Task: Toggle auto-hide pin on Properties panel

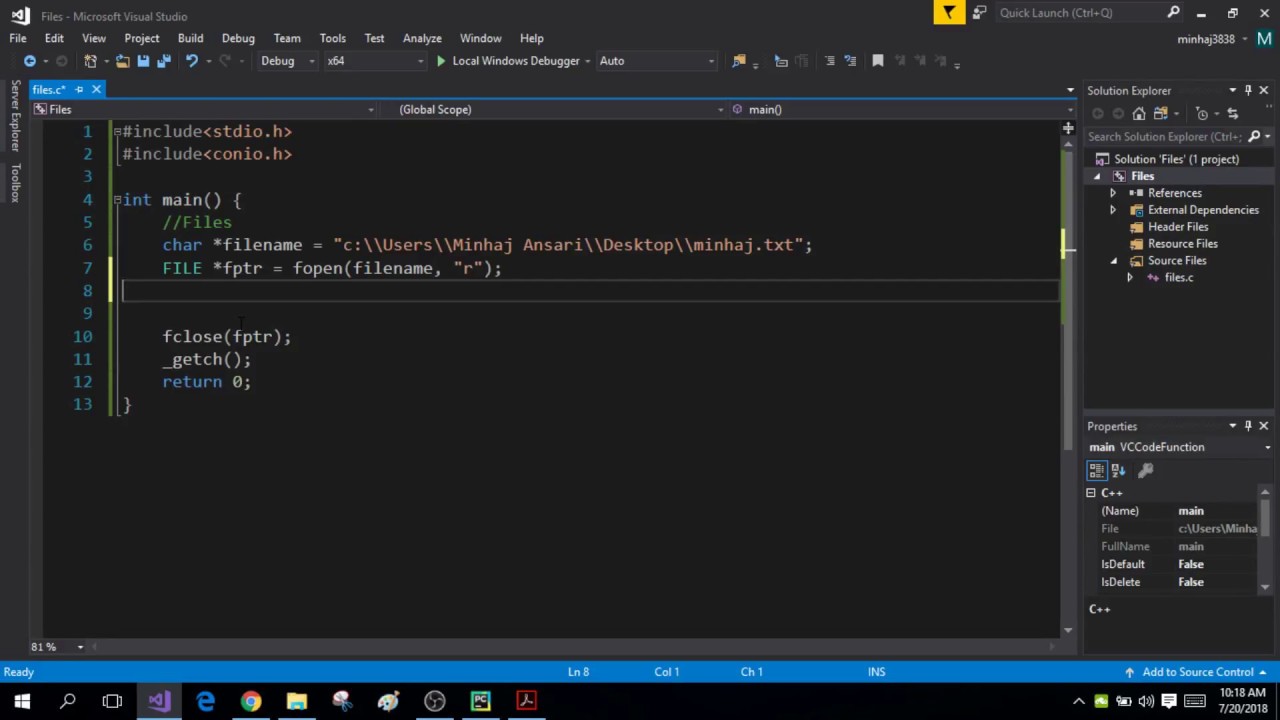Action: [1247, 426]
